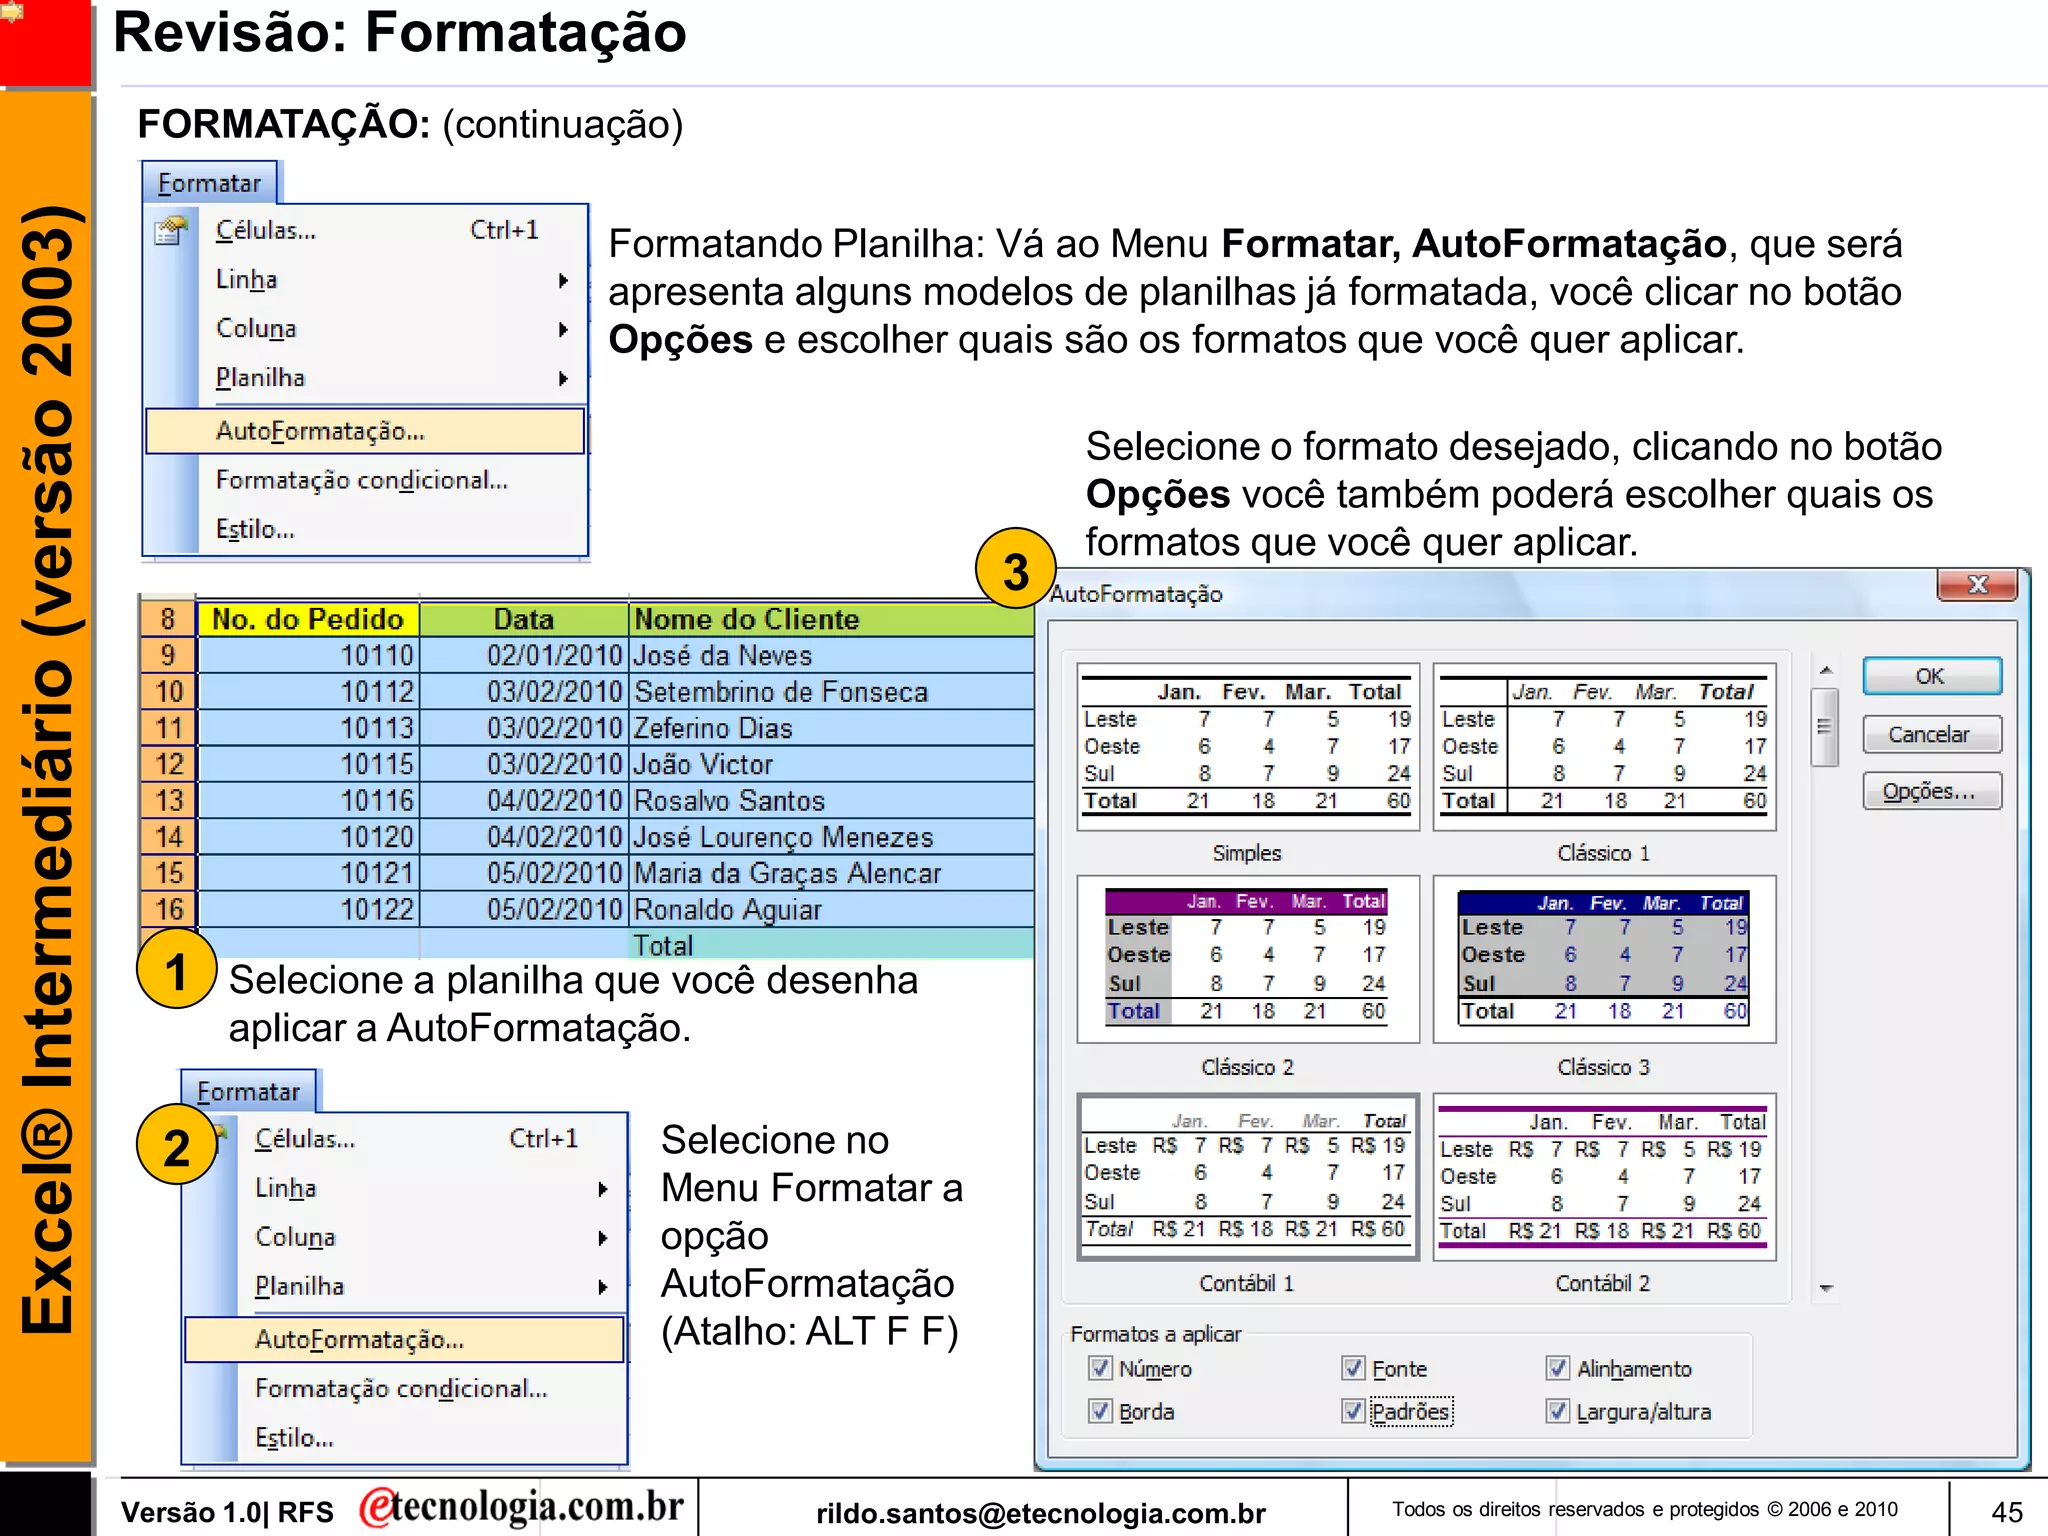Click cell 'Ronaldo Aguiar'
This screenshot has height=1536, width=2048.
point(832,909)
